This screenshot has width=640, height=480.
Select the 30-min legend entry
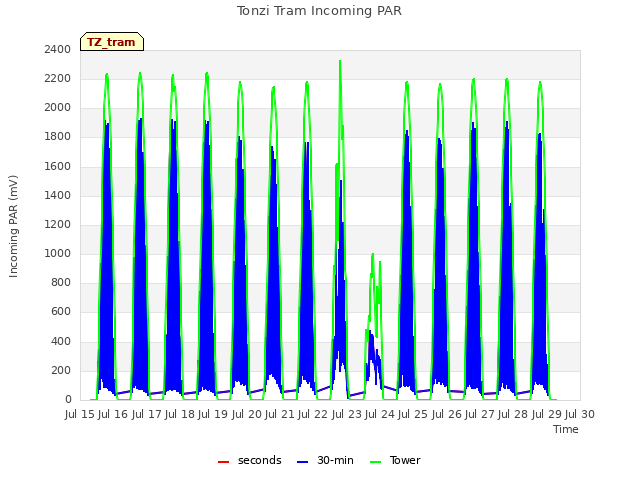pos(325,460)
